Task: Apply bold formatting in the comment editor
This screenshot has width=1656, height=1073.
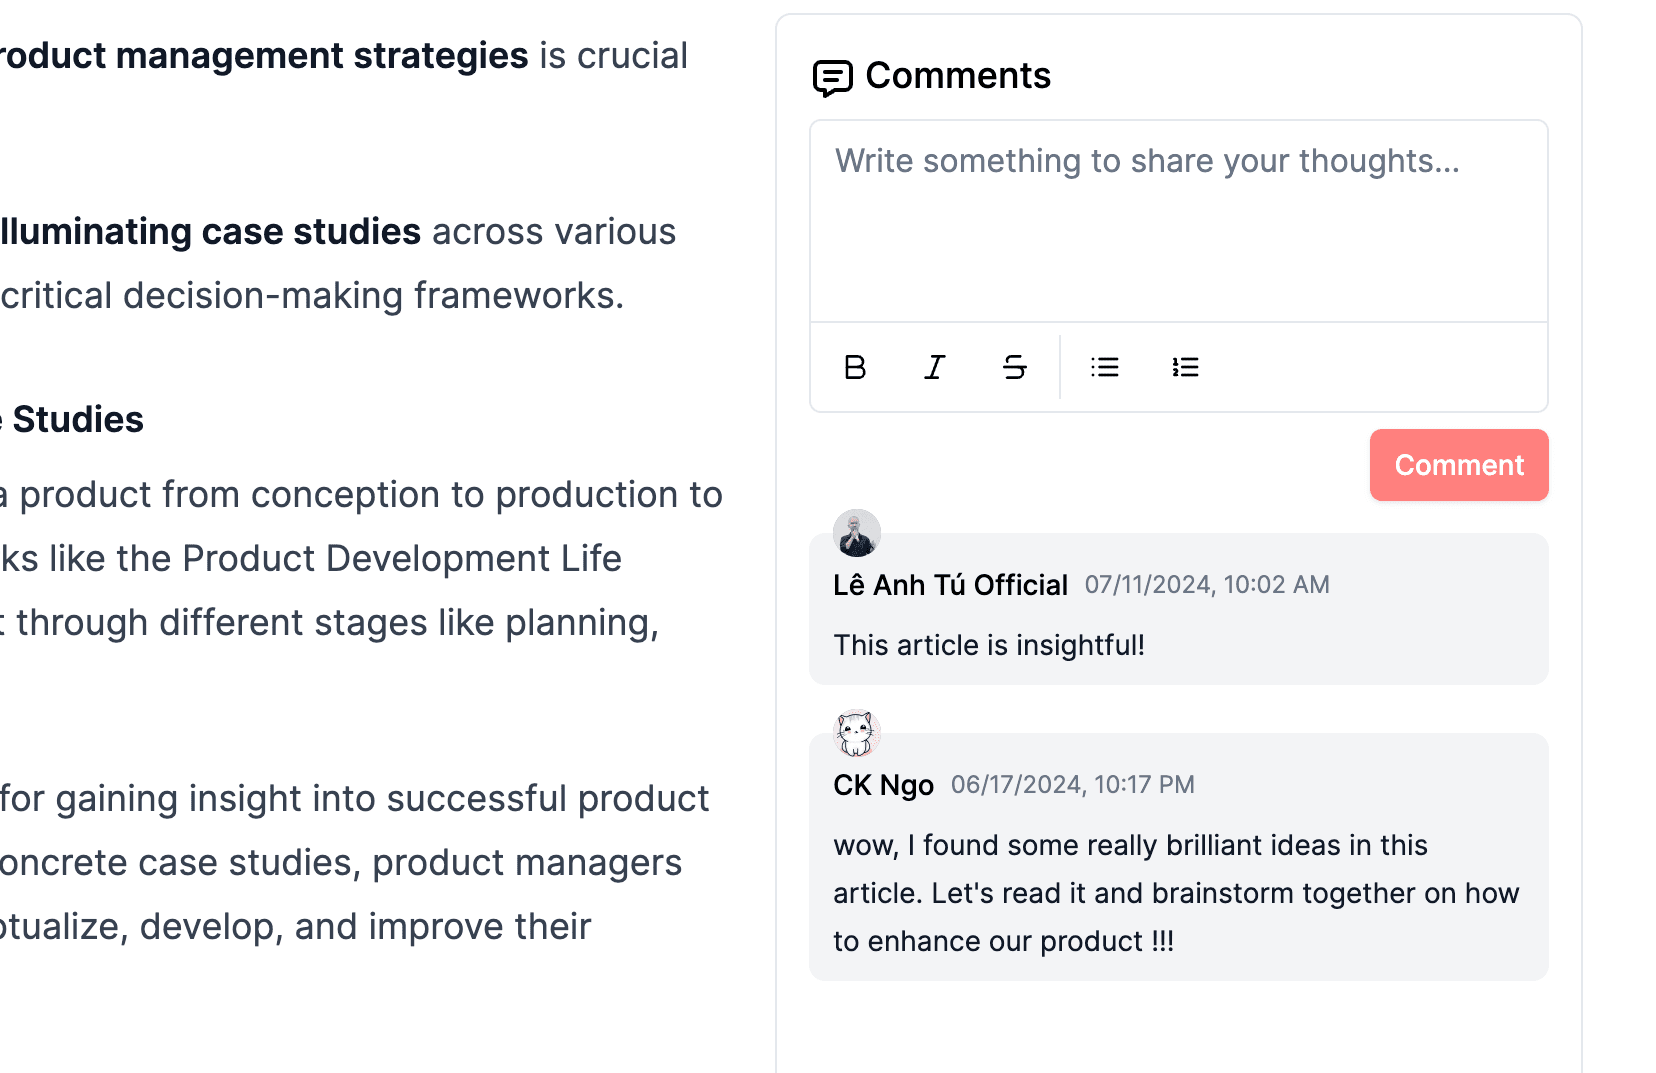Action: click(855, 367)
